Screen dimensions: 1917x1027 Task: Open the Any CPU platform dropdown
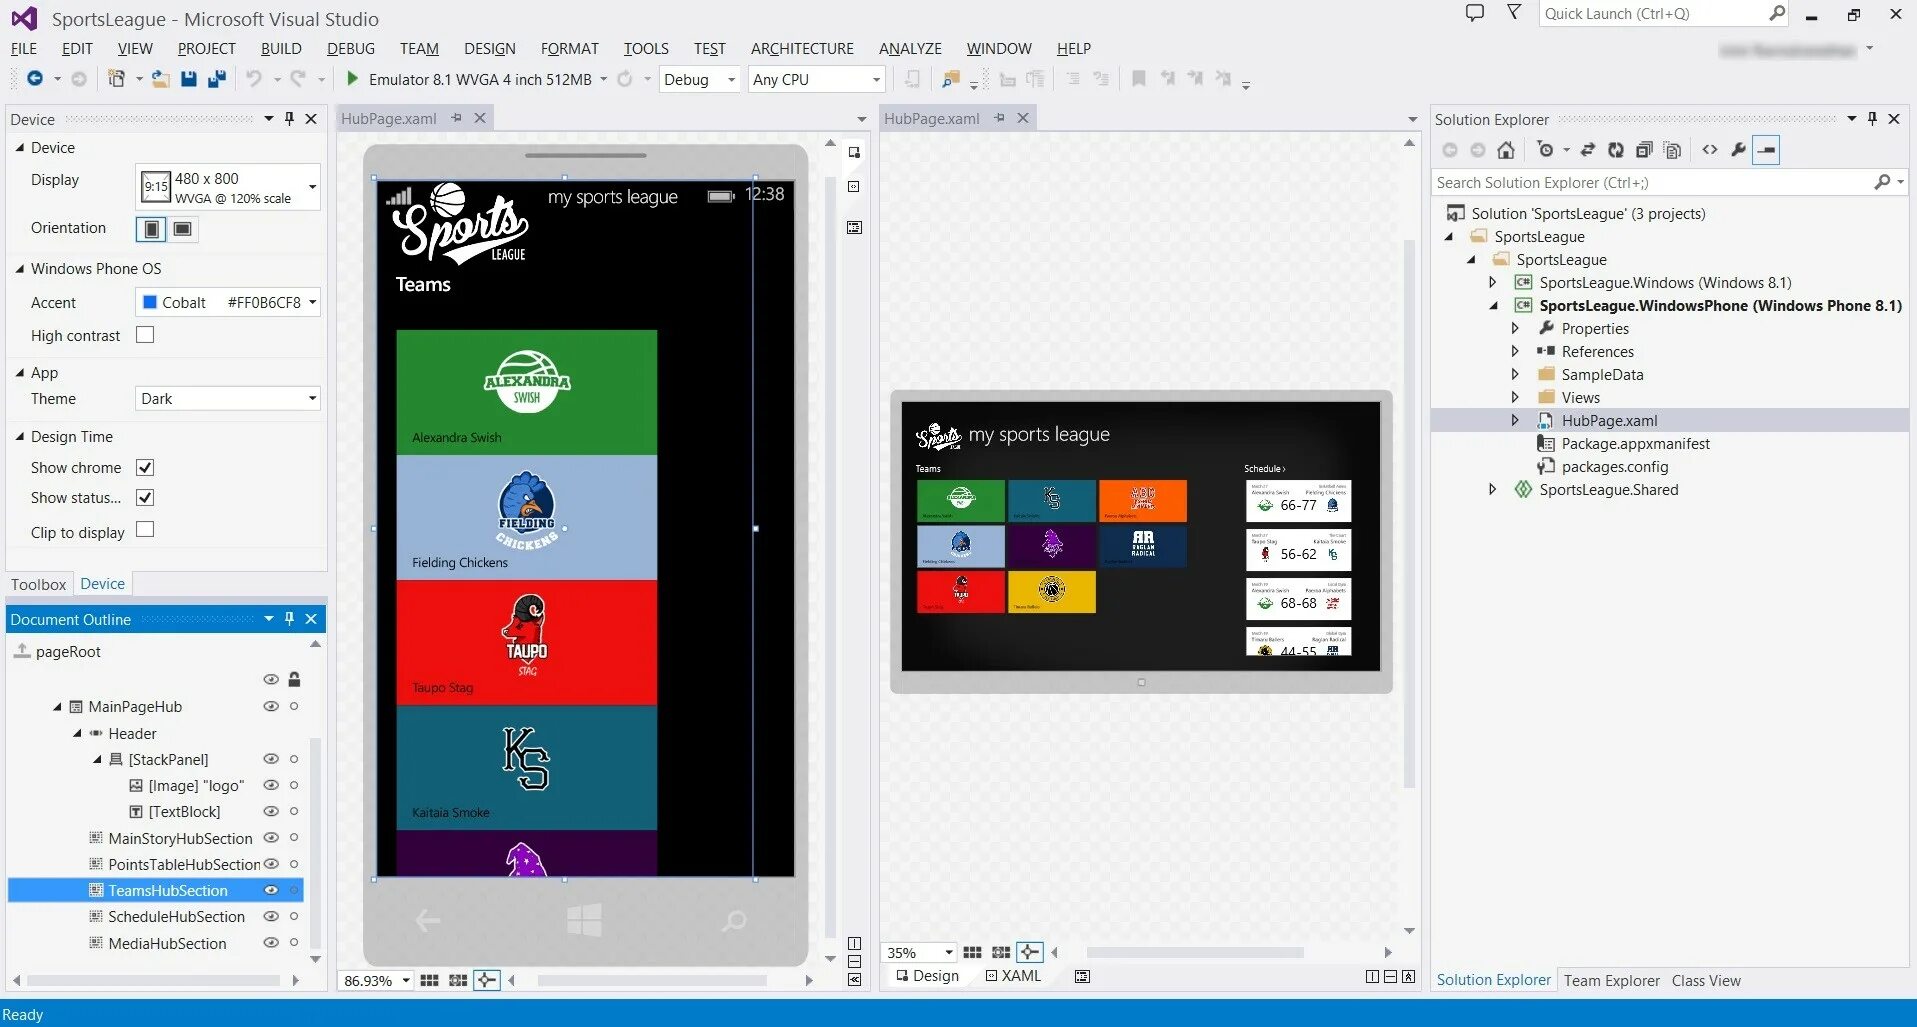click(x=816, y=79)
